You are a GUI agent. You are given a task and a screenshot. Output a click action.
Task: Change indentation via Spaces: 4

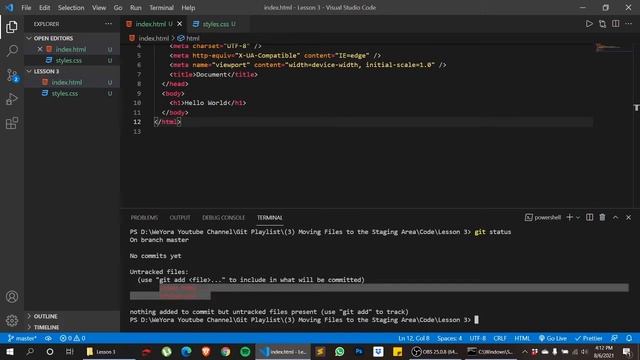[449, 338]
